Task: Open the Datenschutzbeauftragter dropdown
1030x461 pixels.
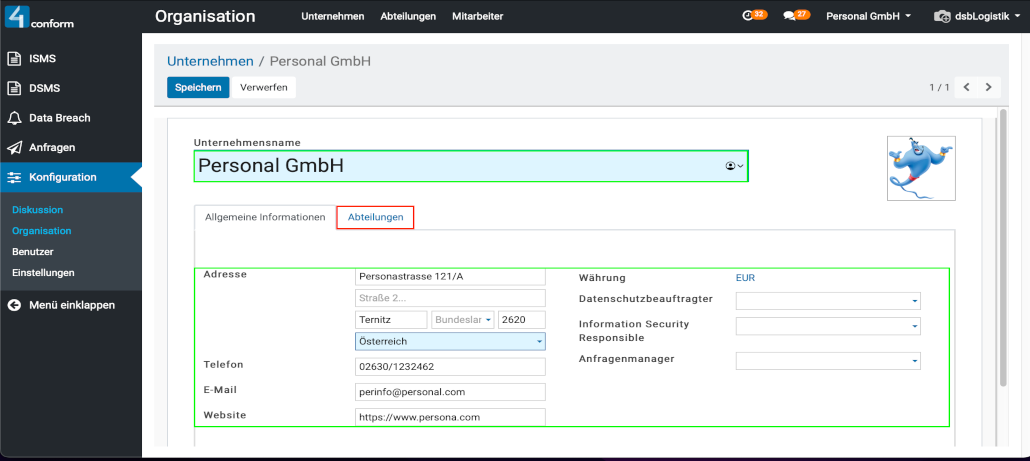Action: coord(914,301)
